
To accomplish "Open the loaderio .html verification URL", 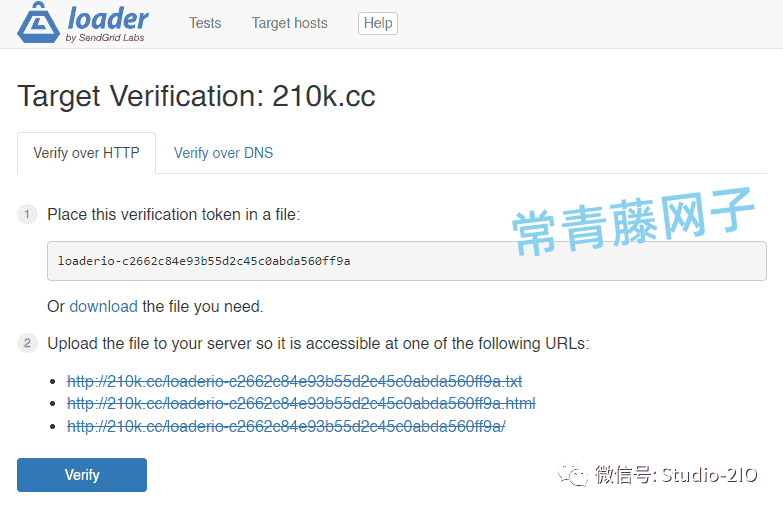I will pos(301,404).
